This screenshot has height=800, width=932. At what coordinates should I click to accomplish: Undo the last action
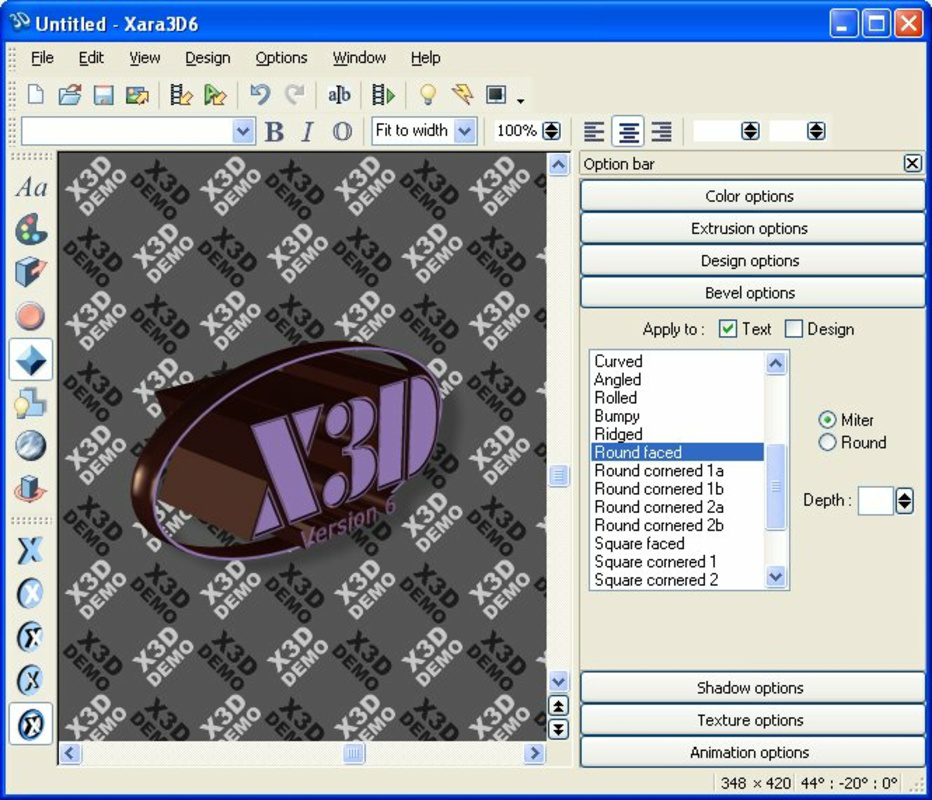260,95
